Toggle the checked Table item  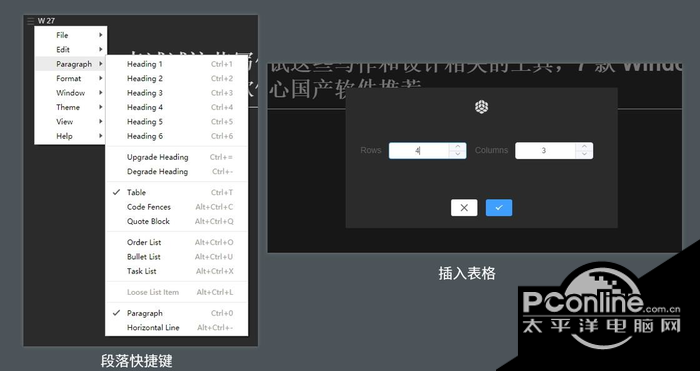176,192
